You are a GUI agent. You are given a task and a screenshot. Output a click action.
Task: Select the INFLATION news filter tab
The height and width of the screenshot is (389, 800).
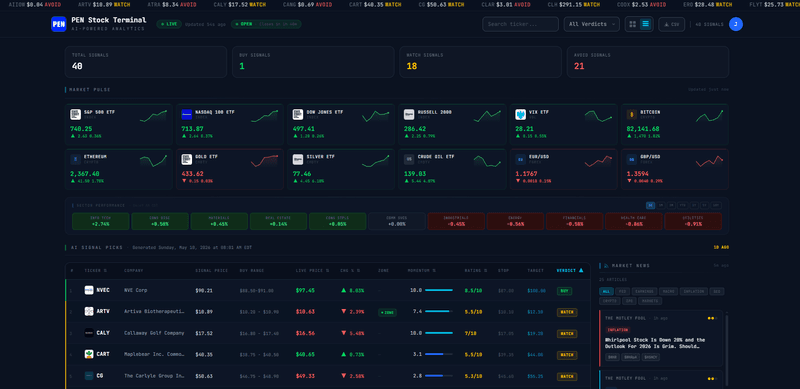(693, 291)
